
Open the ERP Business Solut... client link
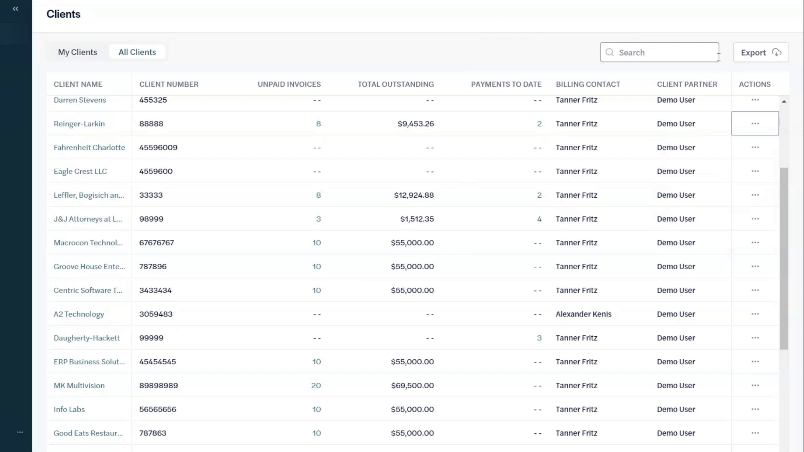click(x=89, y=362)
